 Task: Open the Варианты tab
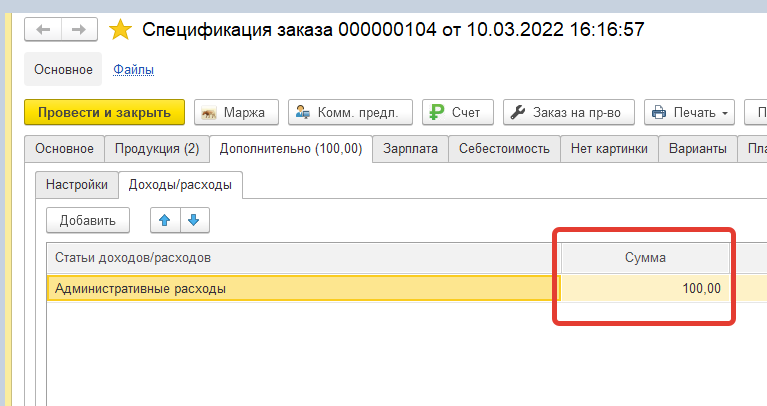pyautogui.click(x=698, y=149)
